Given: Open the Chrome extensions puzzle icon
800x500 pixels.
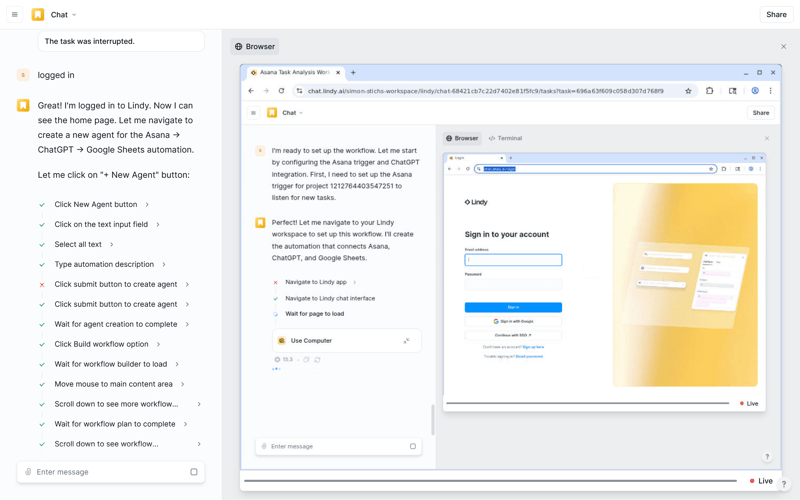Looking at the screenshot, I should click(x=710, y=91).
